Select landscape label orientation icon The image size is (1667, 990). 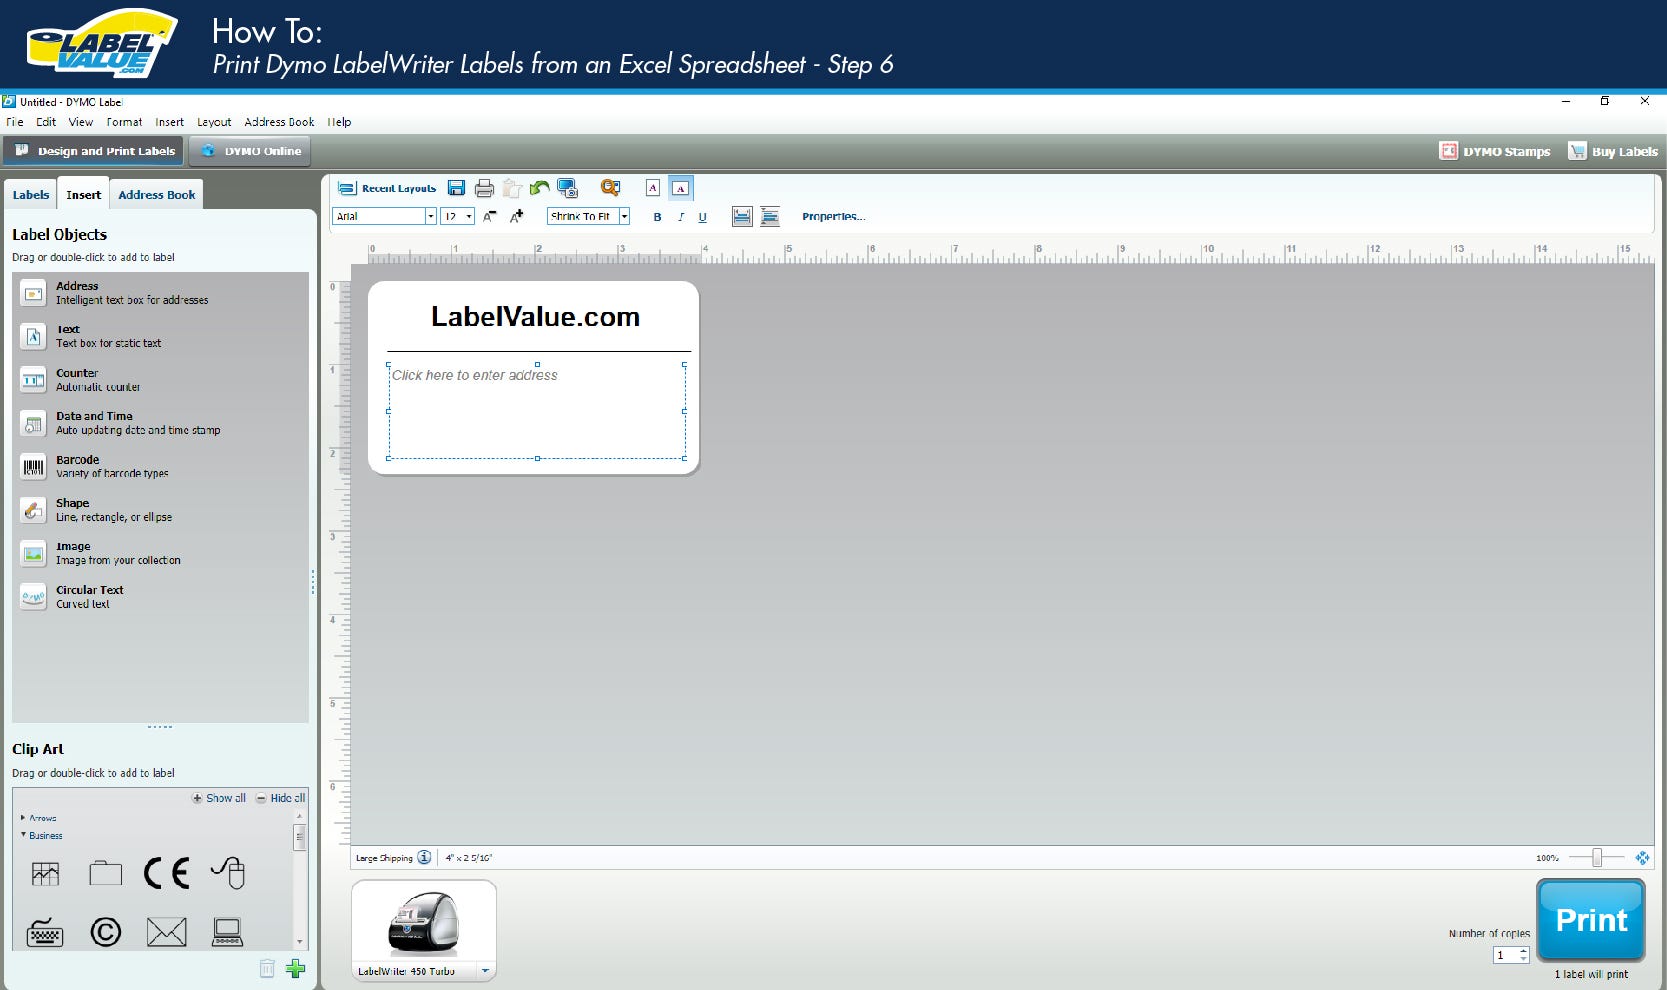tap(680, 188)
